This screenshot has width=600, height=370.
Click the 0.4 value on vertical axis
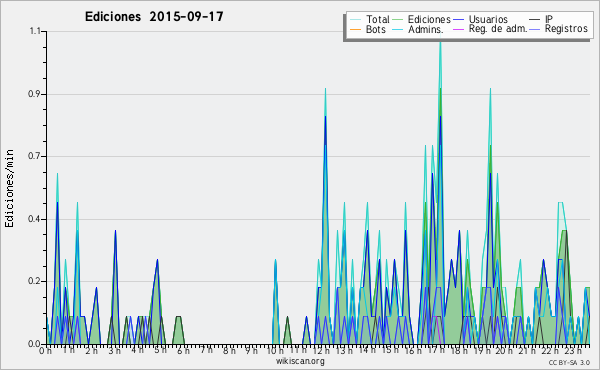34,219
